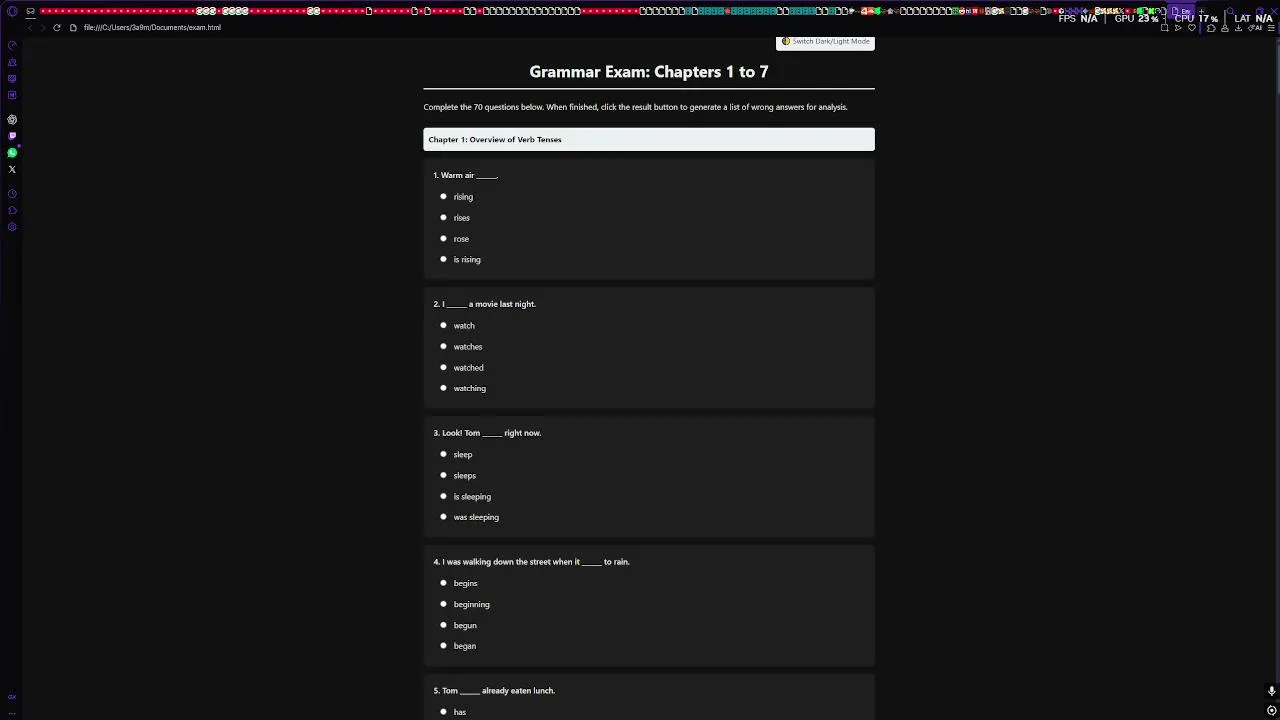The width and height of the screenshot is (1280, 720).
Task: Open a new tab with the plus
Action: [x=1201, y=11]
